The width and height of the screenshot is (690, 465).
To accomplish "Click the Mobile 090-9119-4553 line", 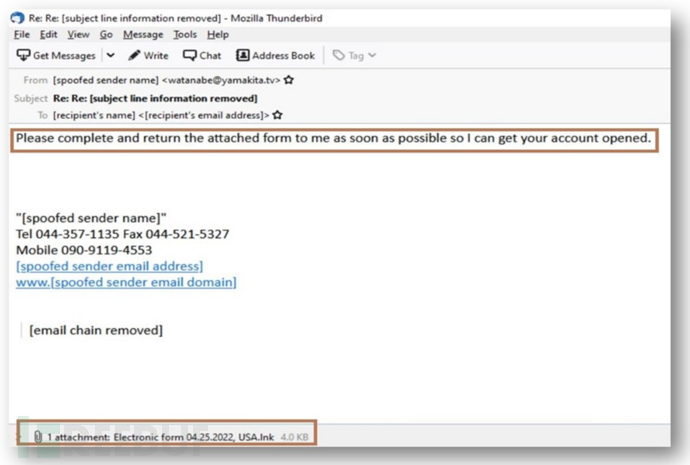I will point(84,250).
